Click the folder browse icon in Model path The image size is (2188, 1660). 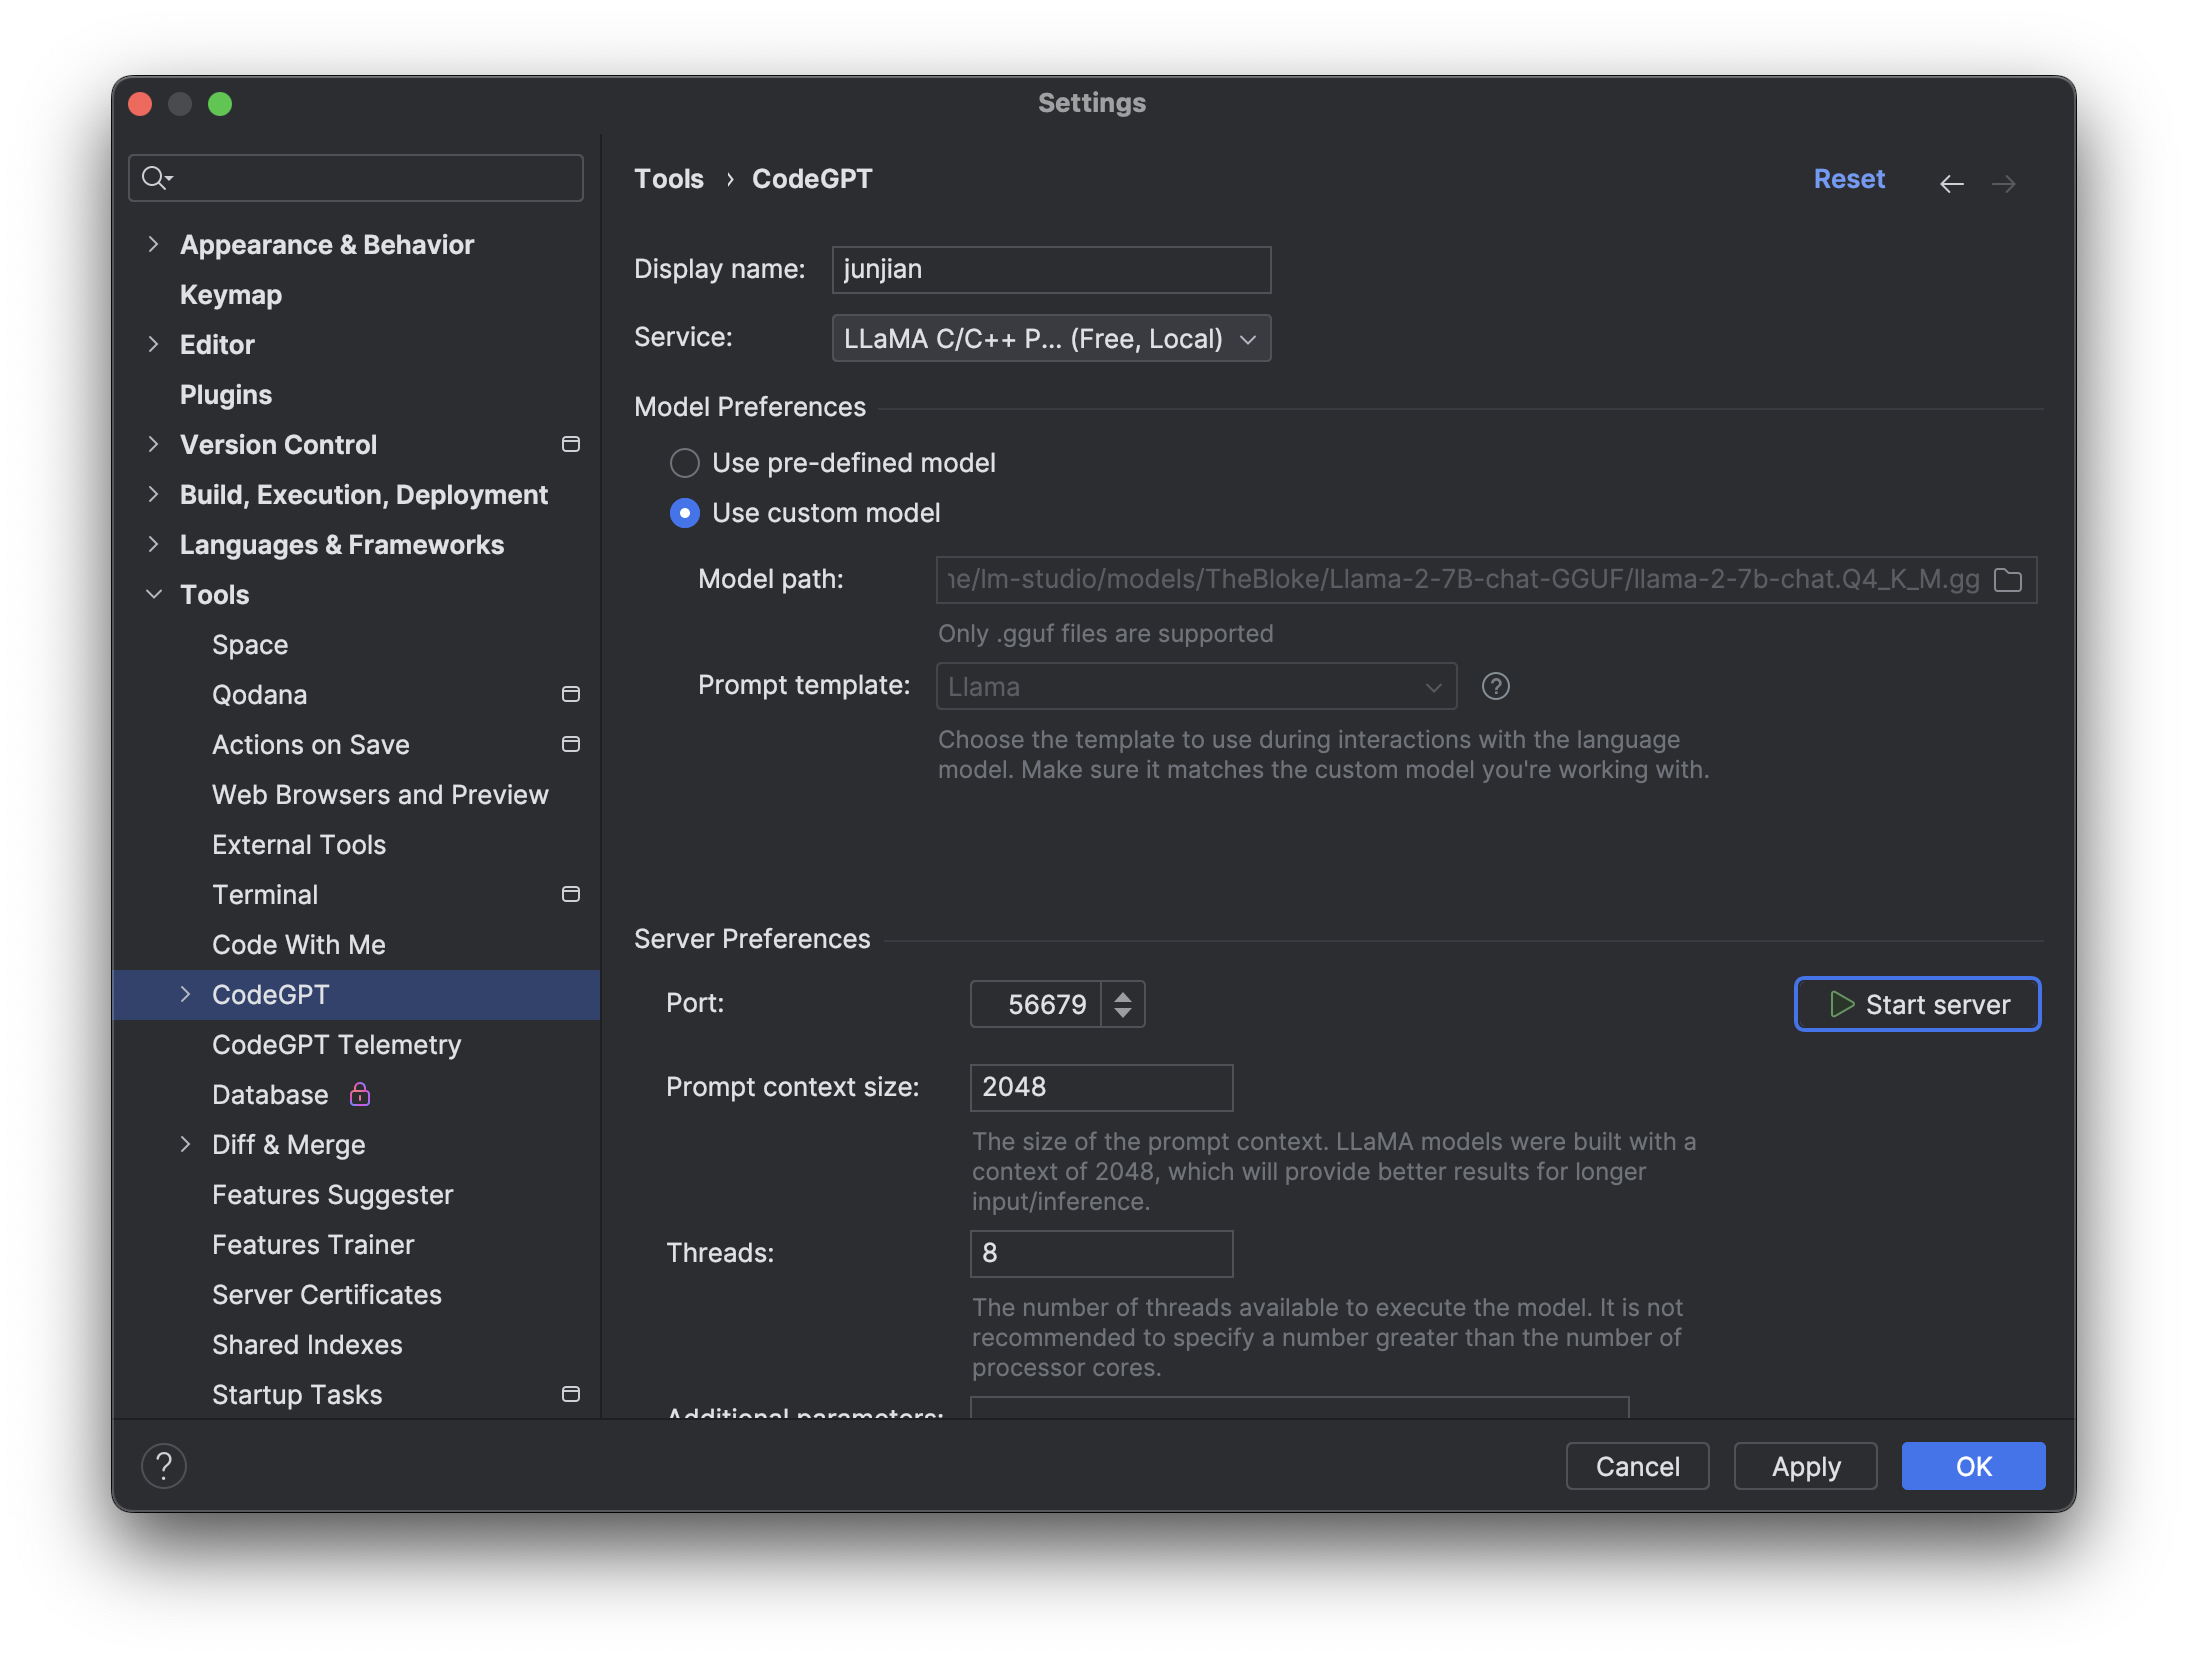click(2008, 580)
